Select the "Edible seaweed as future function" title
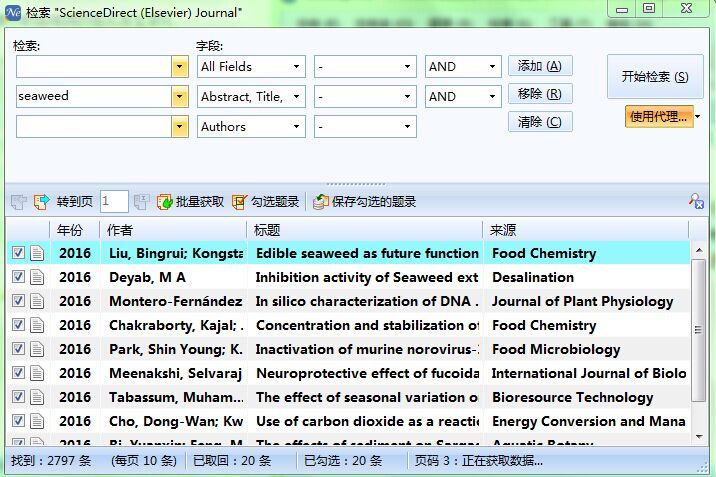Viewport: 716px width, 477px height. click(367, 253)
